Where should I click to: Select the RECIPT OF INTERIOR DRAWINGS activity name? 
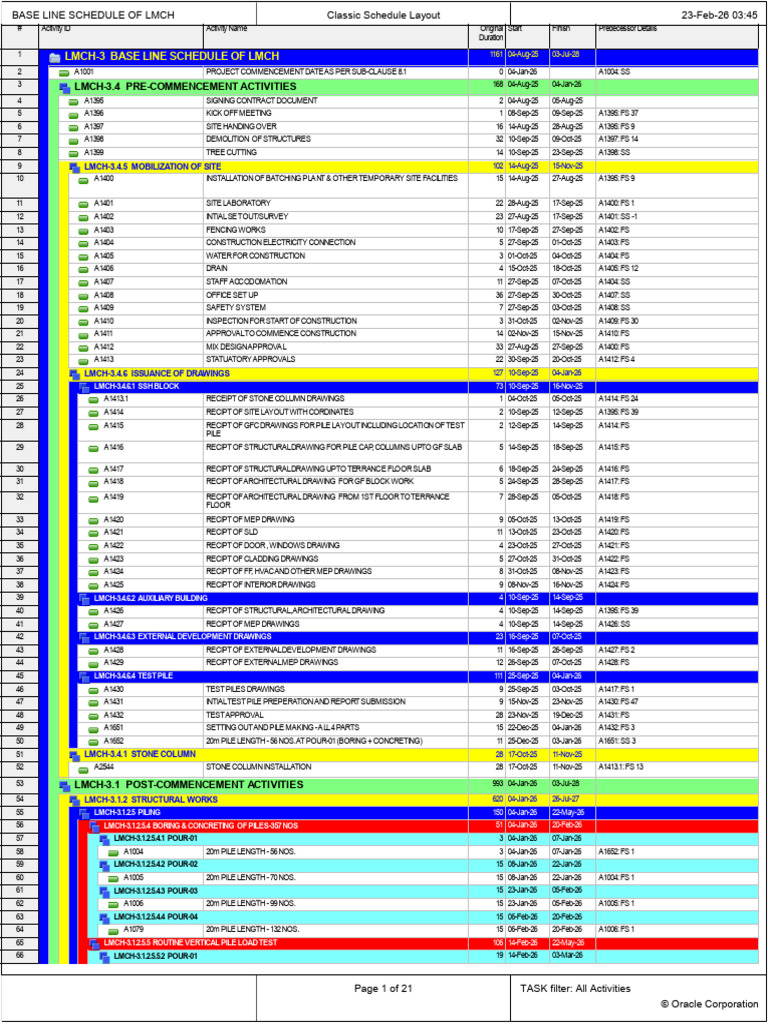tap(261, 585)
